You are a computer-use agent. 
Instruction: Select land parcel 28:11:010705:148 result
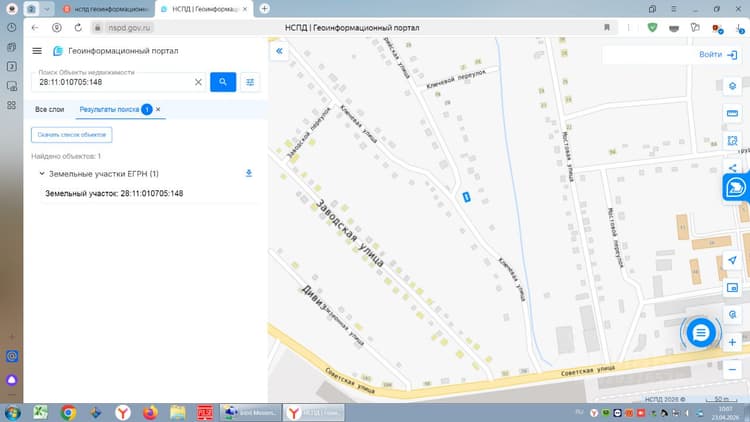tap(114, 193)
